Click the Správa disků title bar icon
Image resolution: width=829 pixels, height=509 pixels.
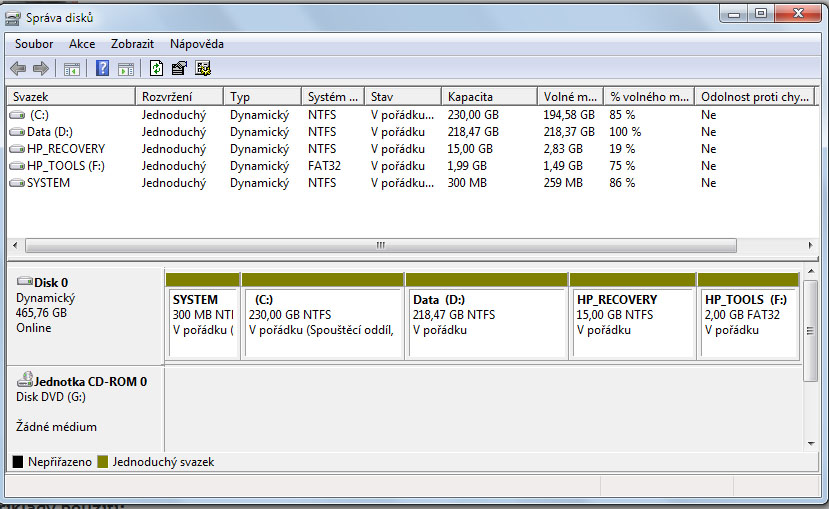point(13,18)
